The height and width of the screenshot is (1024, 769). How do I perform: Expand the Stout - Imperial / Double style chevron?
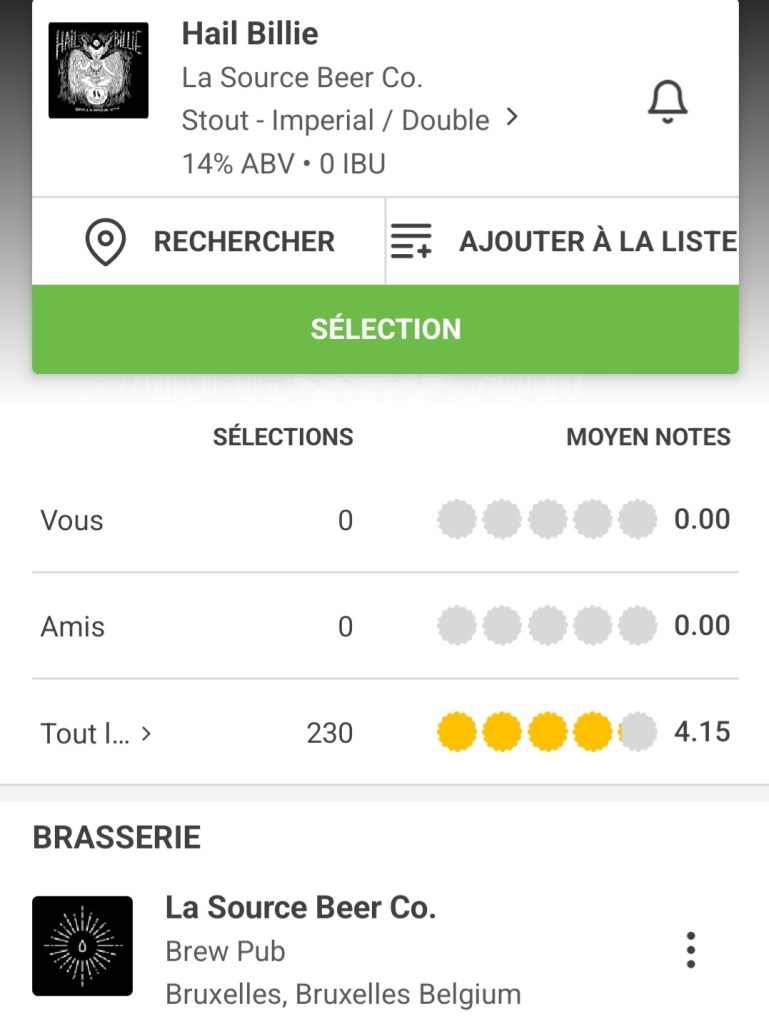[x=513, y=118]
